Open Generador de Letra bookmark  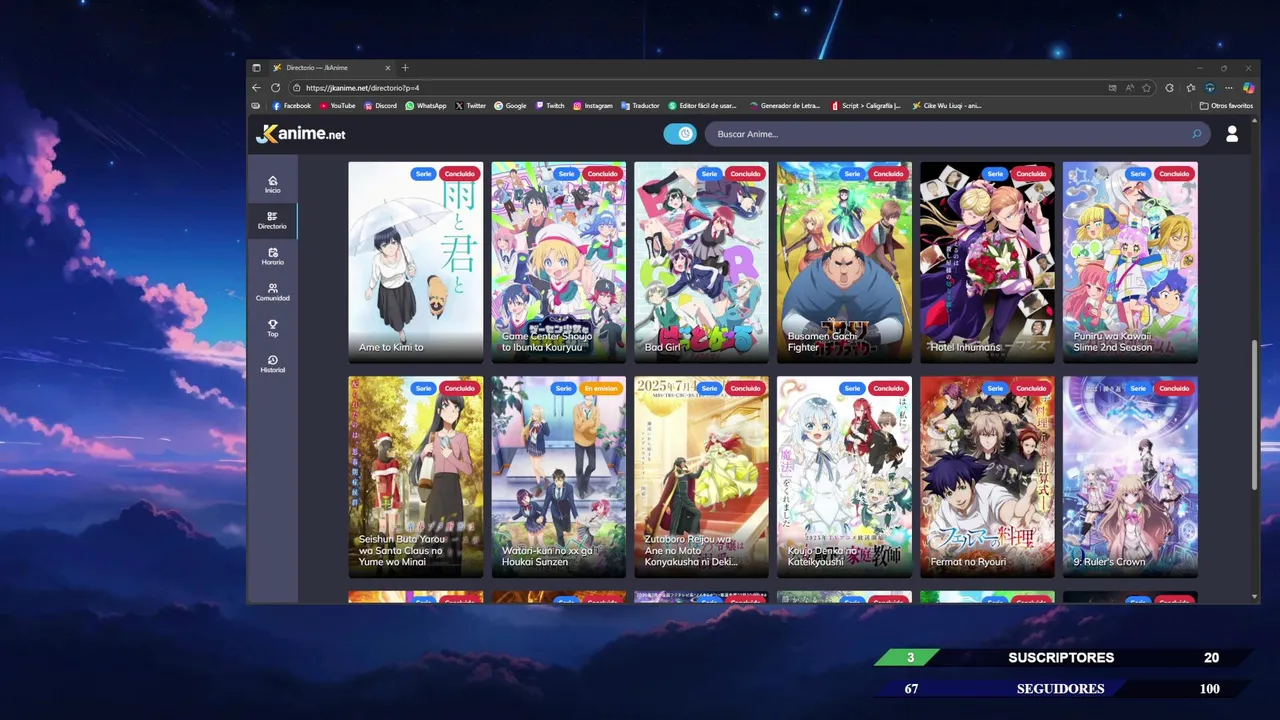tap(787, 106)
